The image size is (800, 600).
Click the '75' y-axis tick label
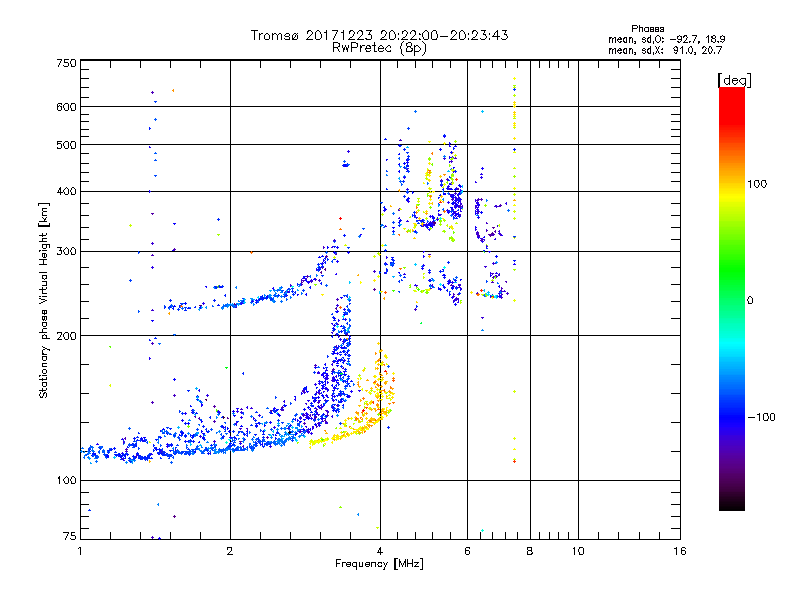(70, 536)
